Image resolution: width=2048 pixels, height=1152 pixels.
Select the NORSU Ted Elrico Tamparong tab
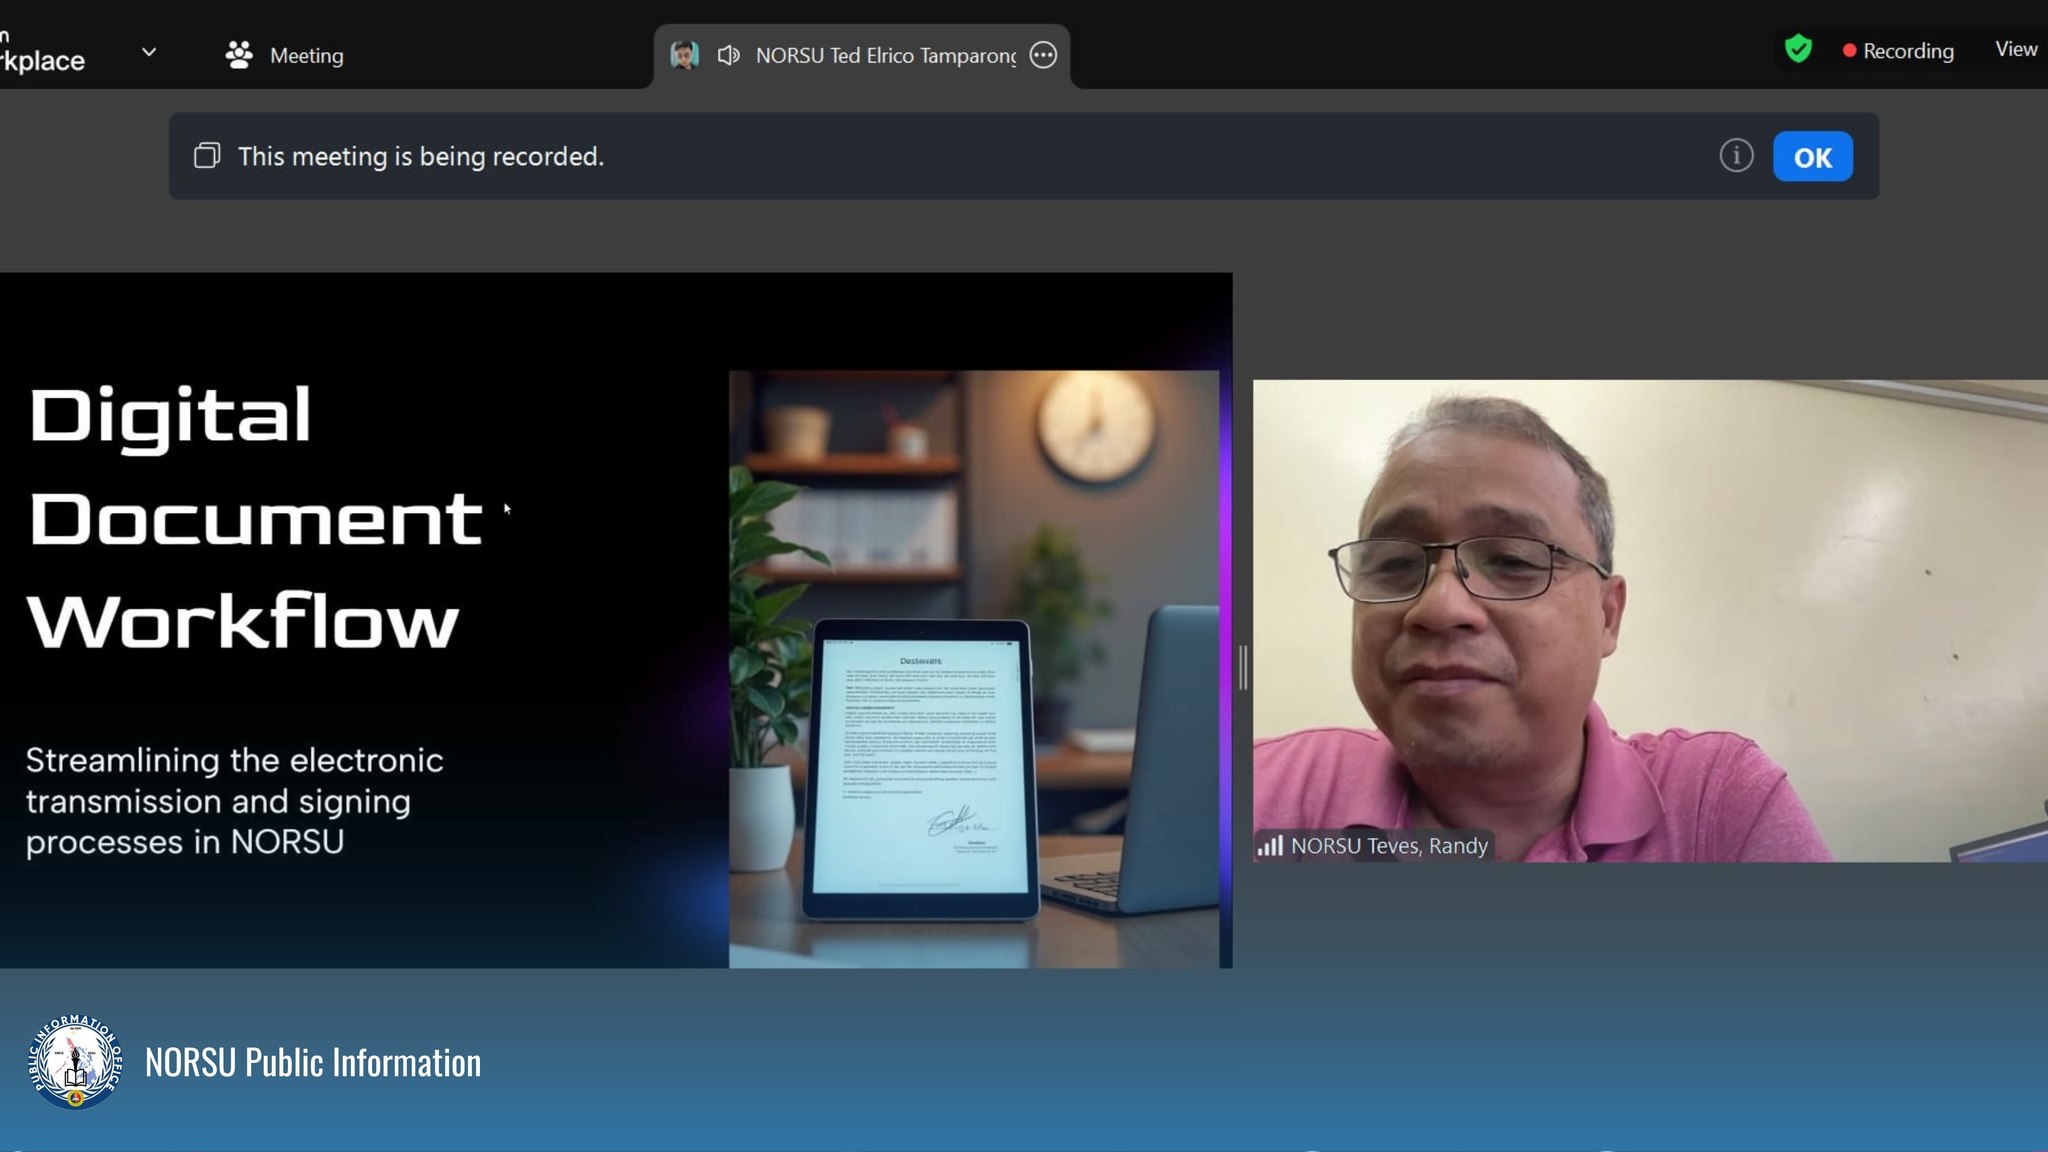click(x=862, y=56)
